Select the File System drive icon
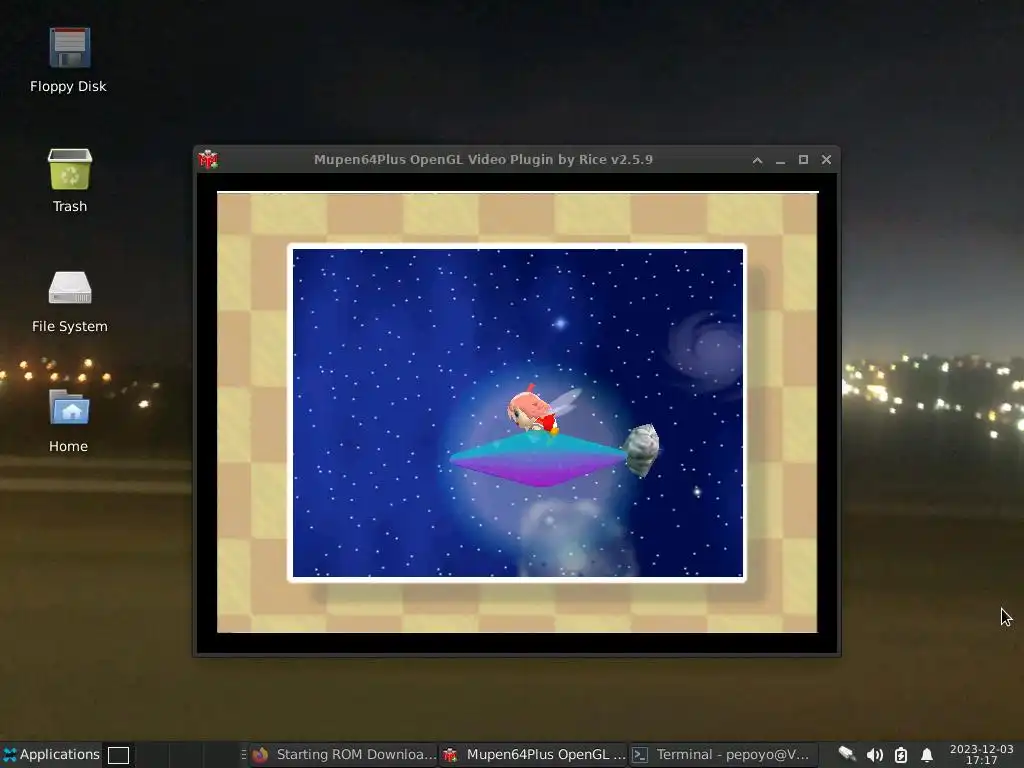The width and height of the screenshot is (1024, 768). (x=69, y=302)
